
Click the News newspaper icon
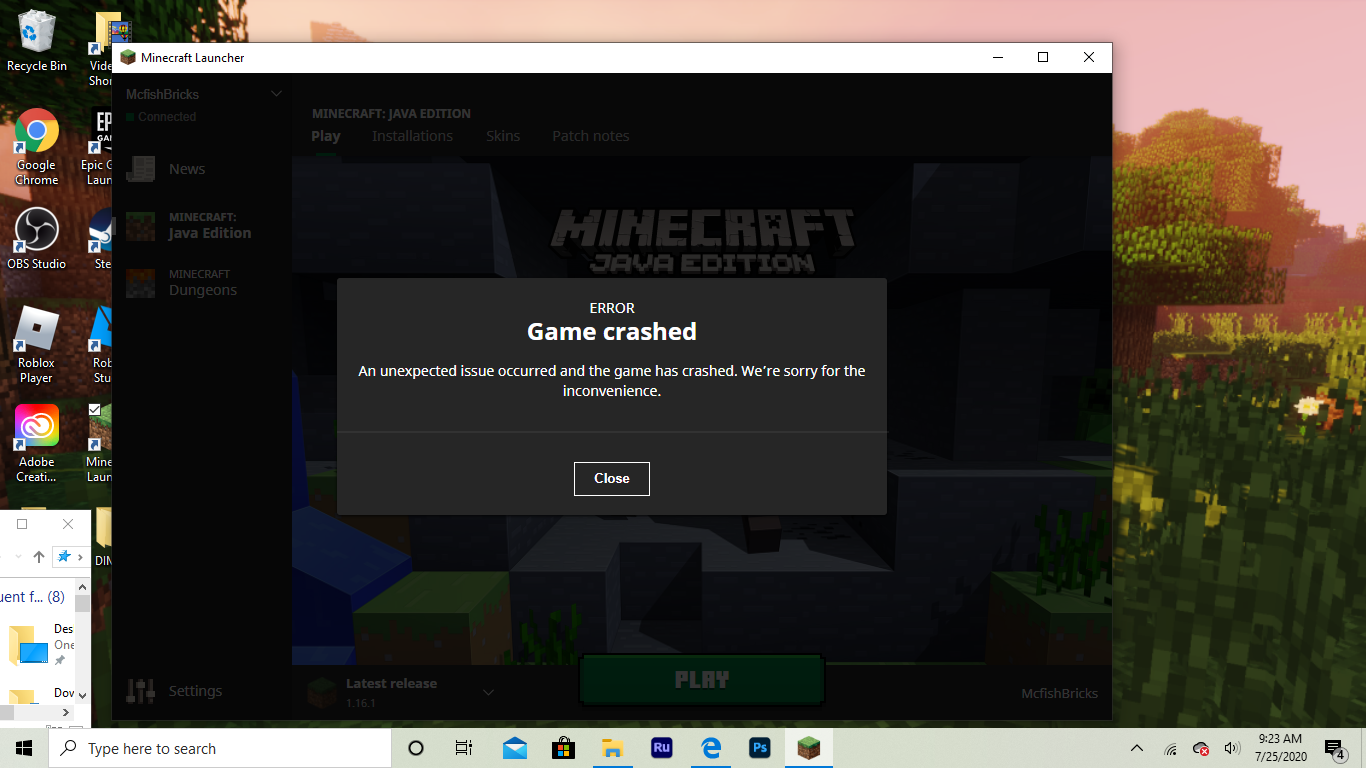[140, 169]
